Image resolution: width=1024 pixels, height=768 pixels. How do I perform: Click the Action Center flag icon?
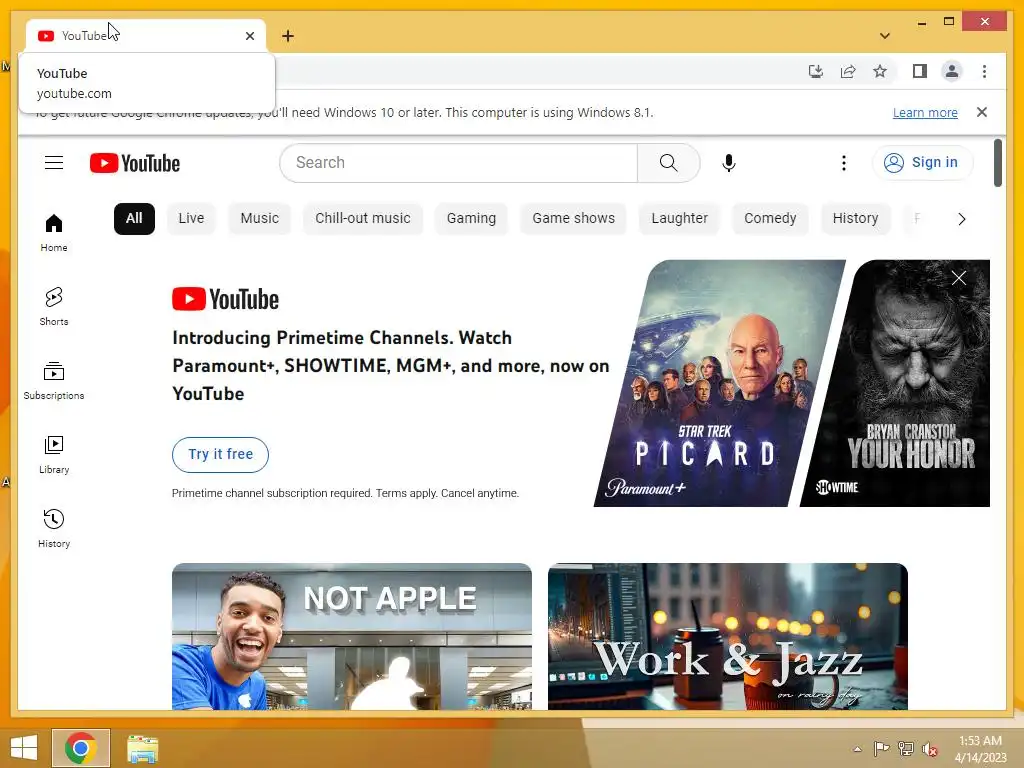[881, 749]
